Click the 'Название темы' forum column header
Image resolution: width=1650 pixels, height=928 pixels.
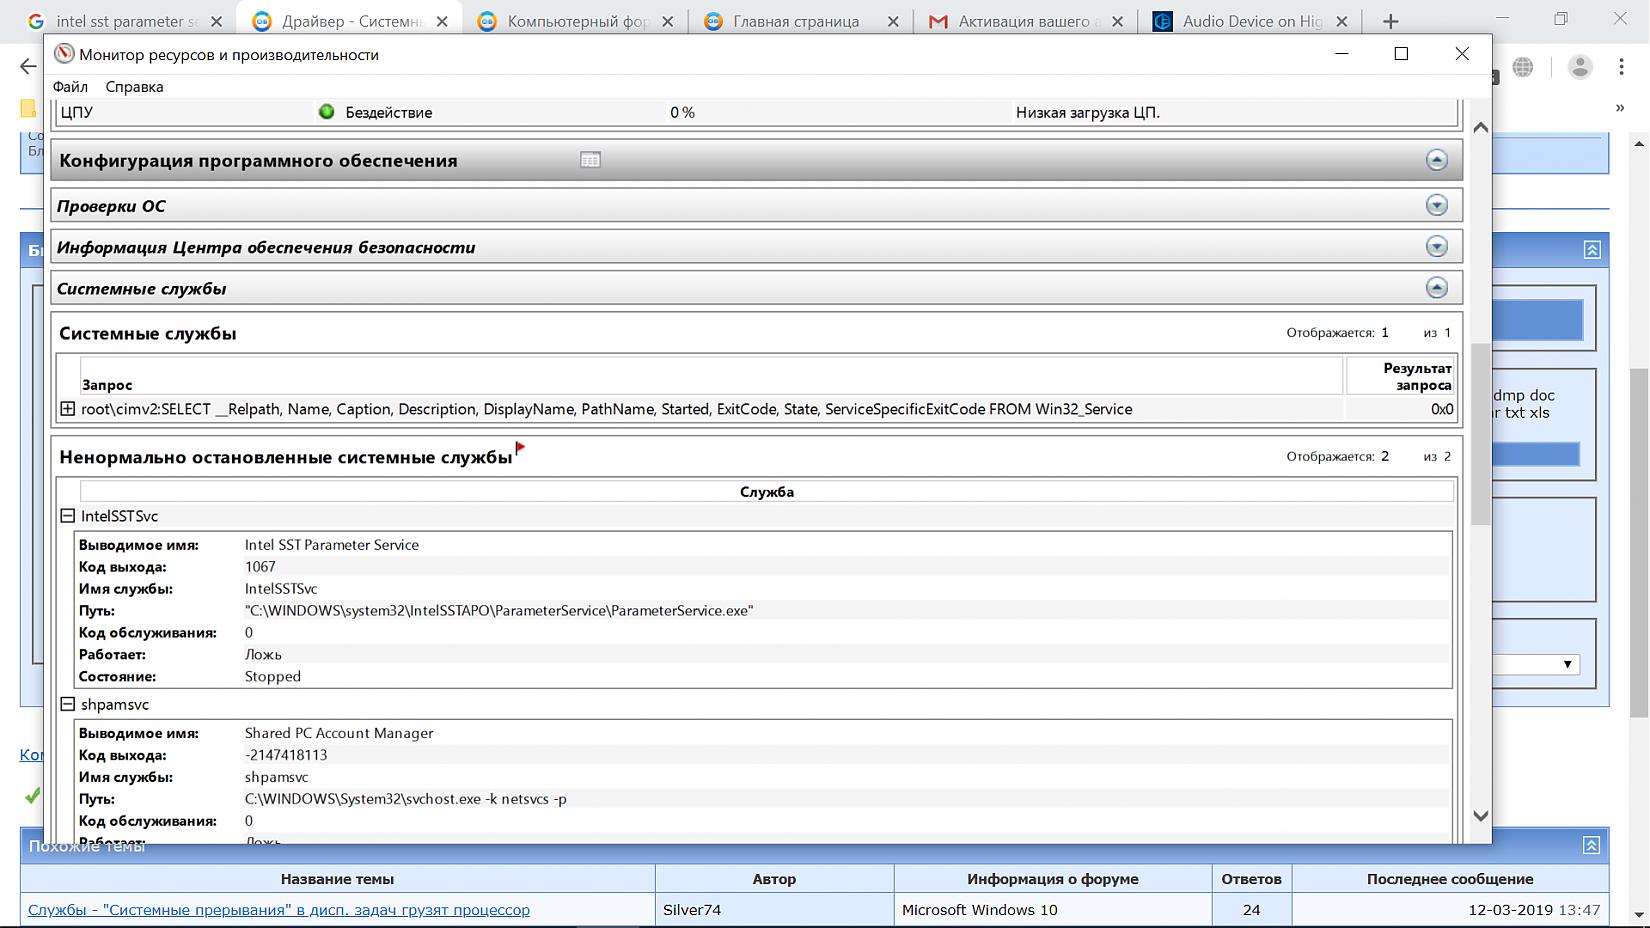pos(337,879)
